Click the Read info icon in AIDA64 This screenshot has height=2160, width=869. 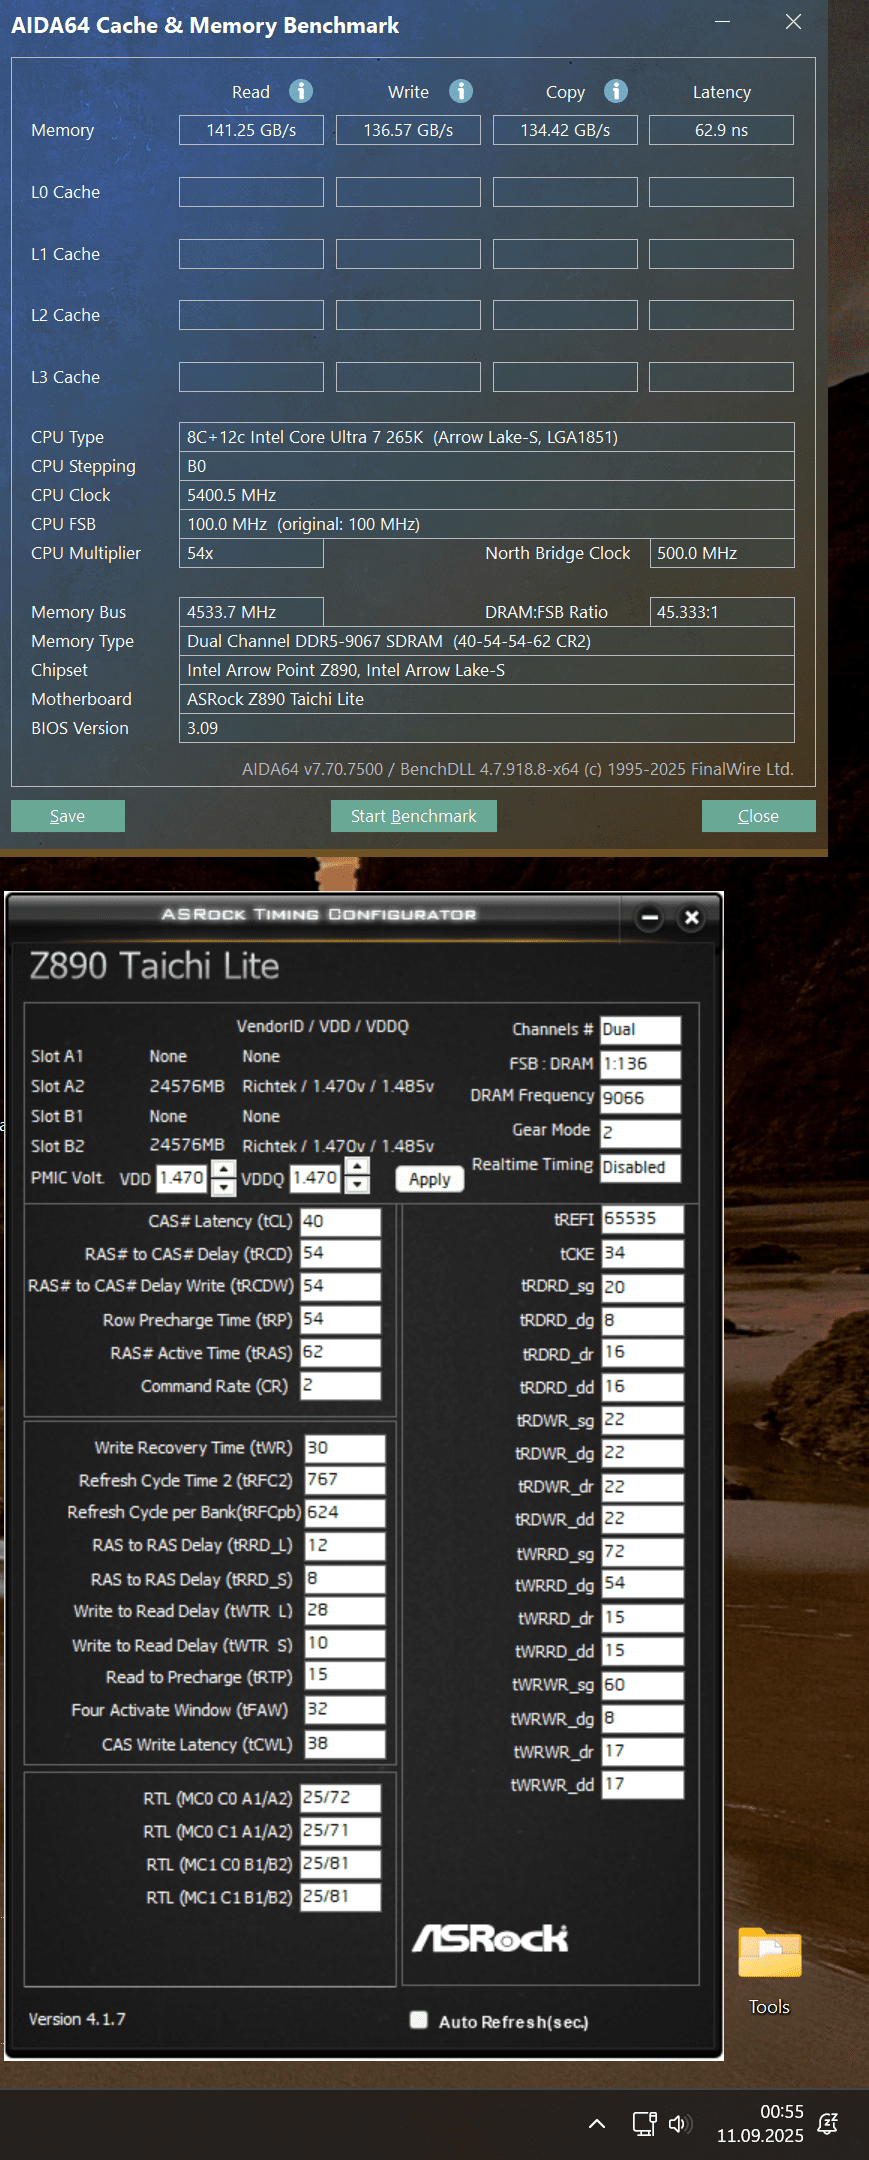(301, 91)
